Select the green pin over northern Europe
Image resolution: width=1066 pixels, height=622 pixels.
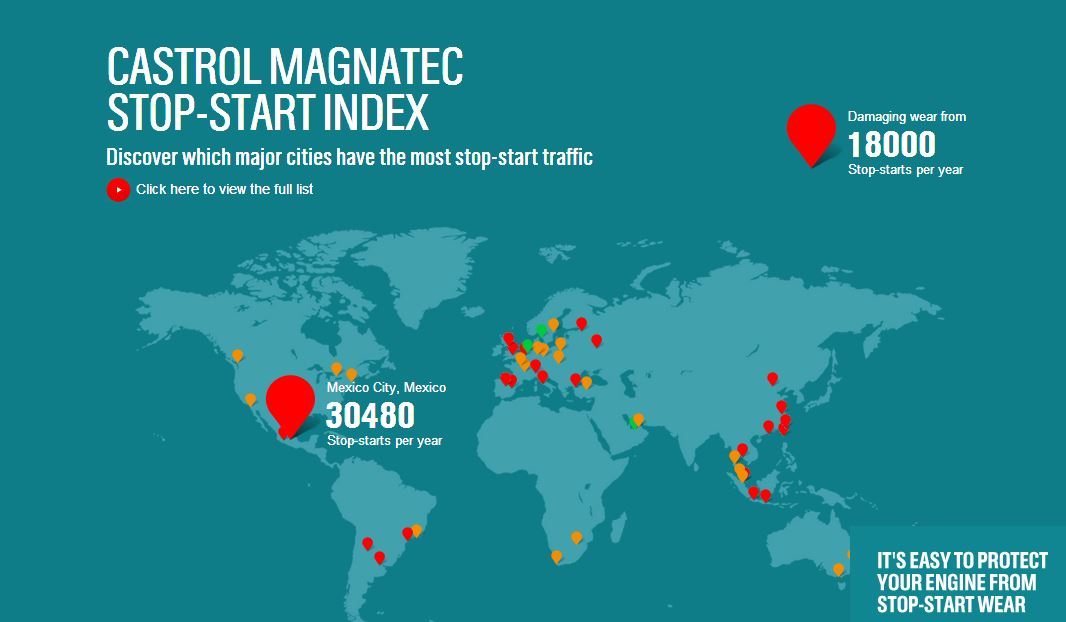541,328
